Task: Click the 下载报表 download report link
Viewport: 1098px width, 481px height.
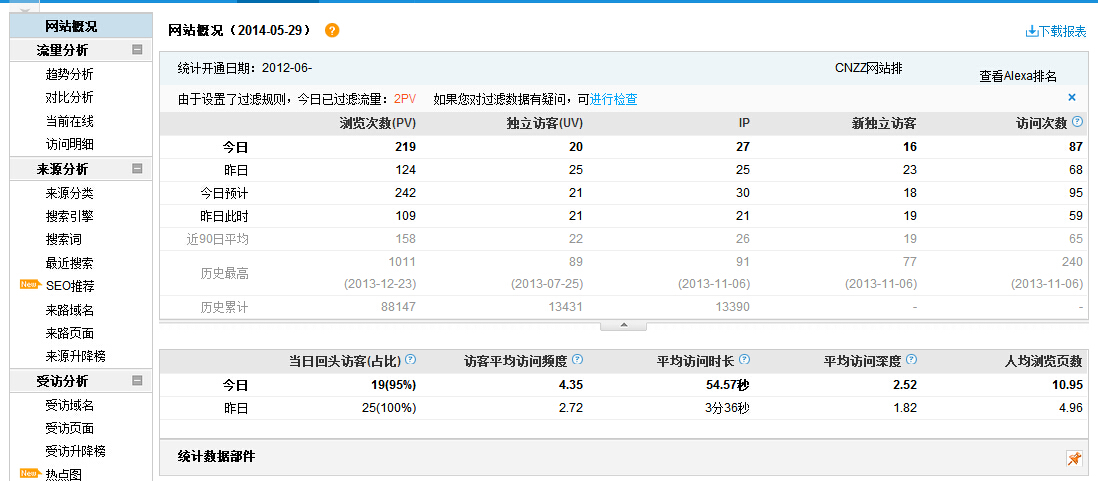Action: [x=1056, y=31]
